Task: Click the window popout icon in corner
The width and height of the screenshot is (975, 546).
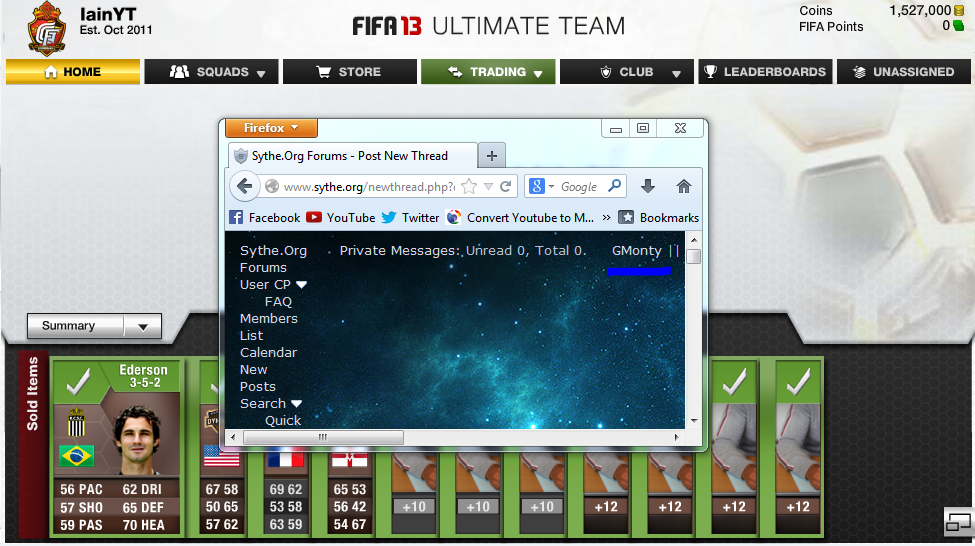Action: click(x=958, y=522)
